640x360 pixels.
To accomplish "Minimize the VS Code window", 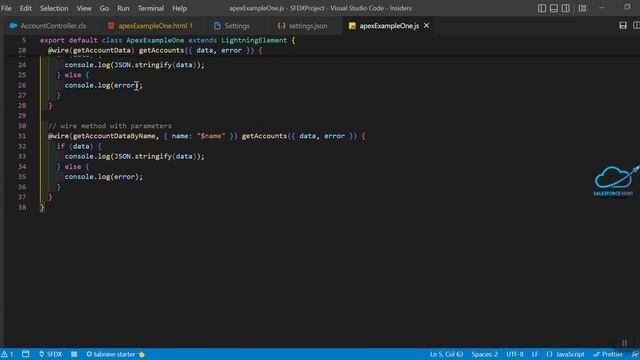I will (x=602, y=8).
